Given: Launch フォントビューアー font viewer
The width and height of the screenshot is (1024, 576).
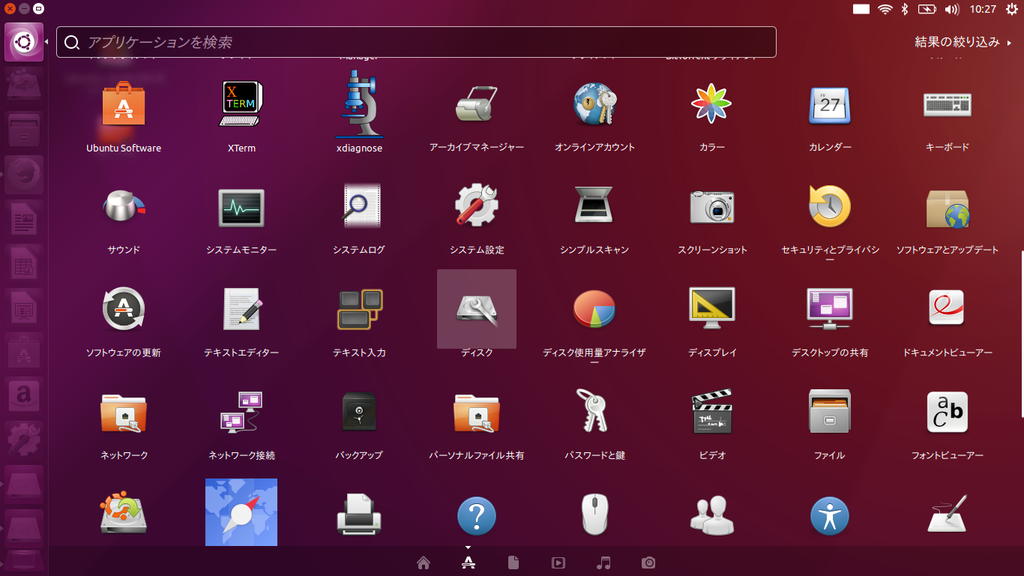Looking at the screenshot, I should 947,412.
